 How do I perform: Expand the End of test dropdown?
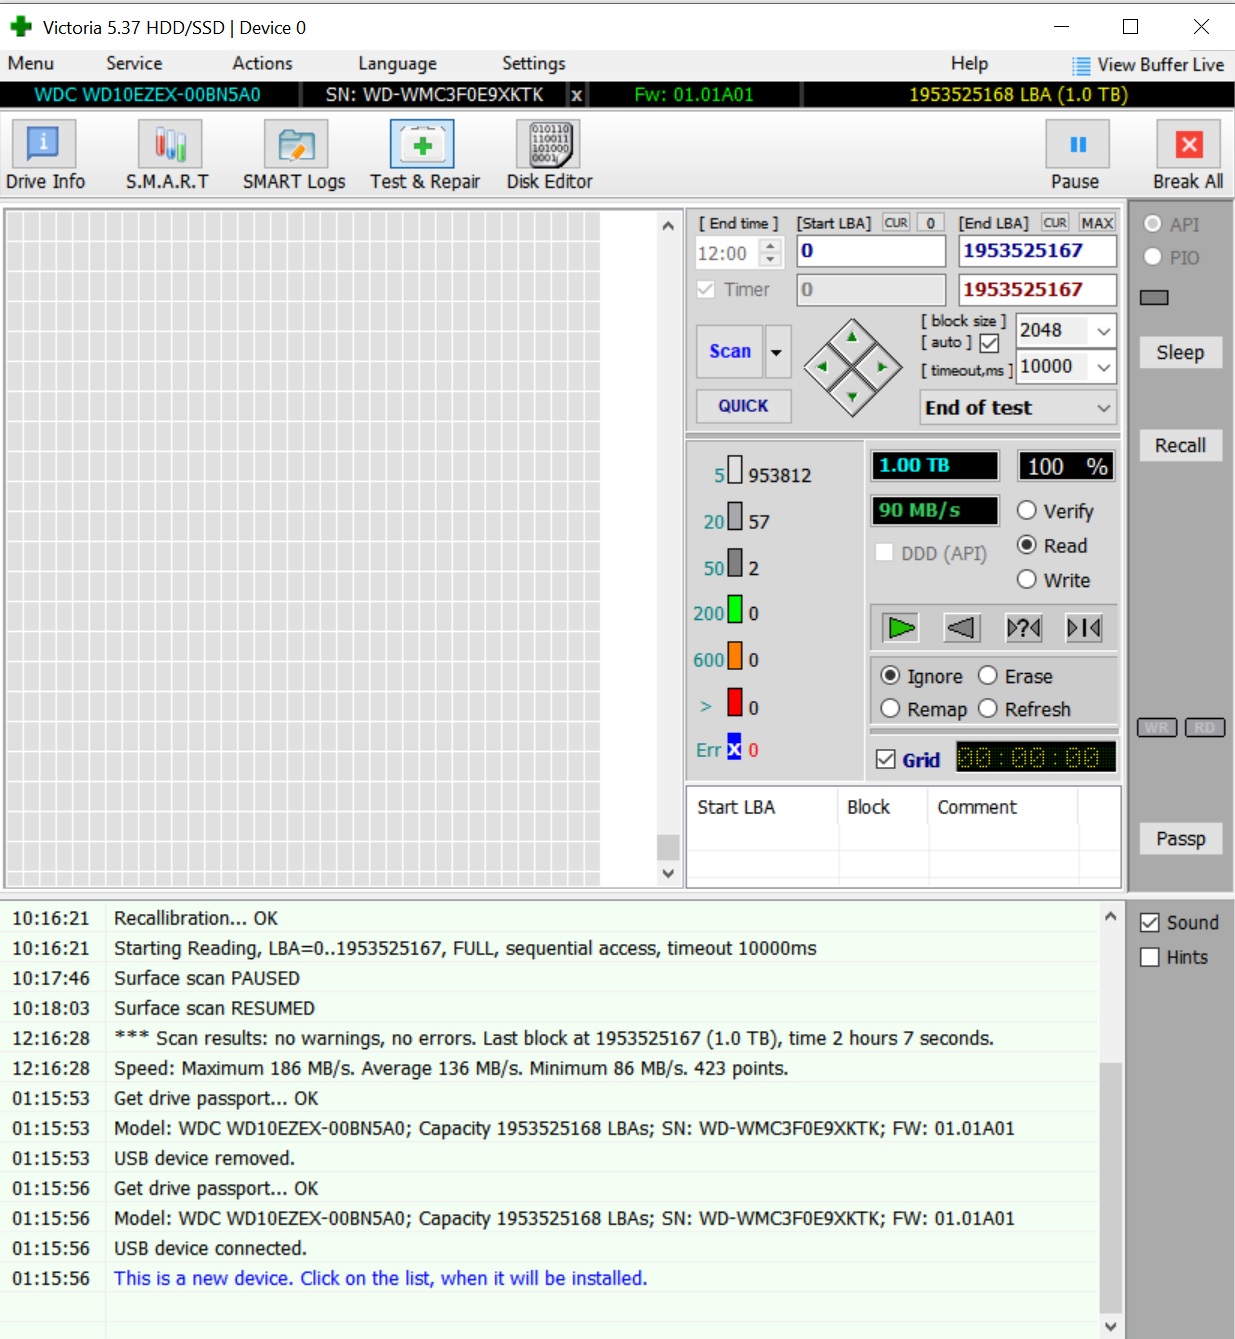coord(1018,408)
